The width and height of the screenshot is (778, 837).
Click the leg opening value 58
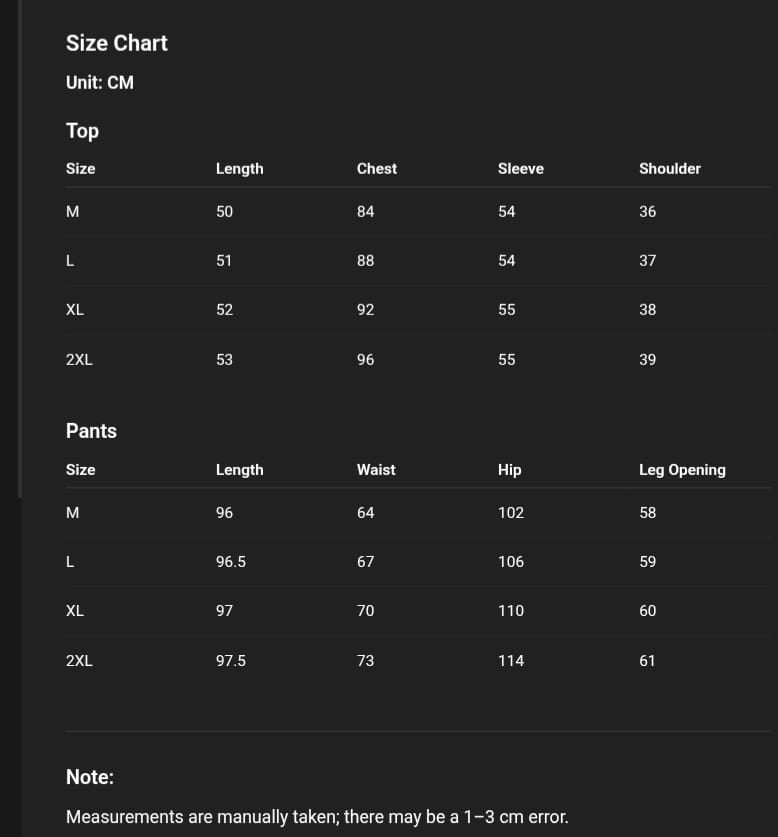pos(648,513)
